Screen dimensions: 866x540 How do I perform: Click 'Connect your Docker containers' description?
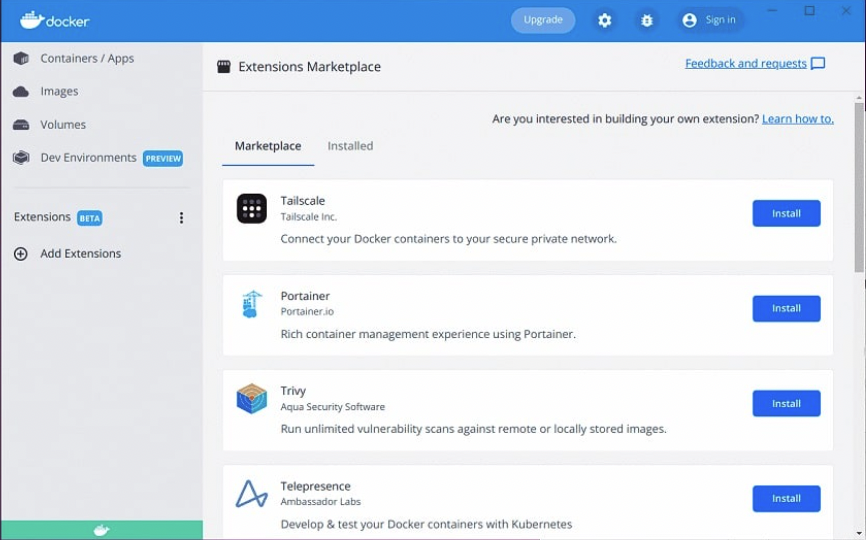point(448,239)
